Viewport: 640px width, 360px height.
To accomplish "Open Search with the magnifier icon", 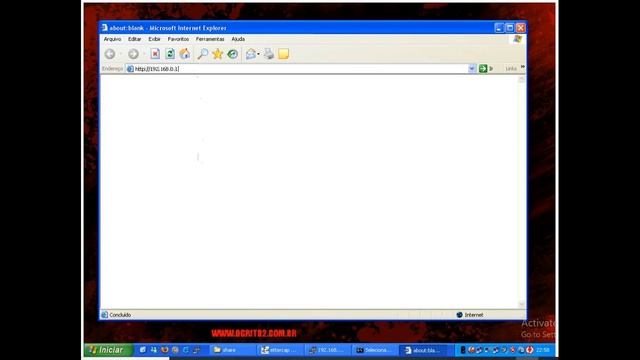I will (202, 54).
